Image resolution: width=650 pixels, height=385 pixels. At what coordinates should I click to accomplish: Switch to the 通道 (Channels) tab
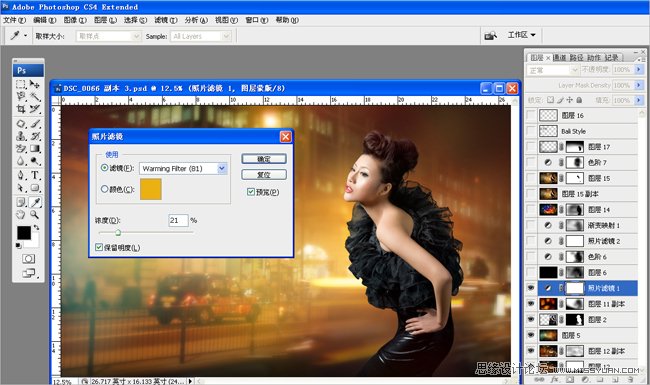pos(560,58)
